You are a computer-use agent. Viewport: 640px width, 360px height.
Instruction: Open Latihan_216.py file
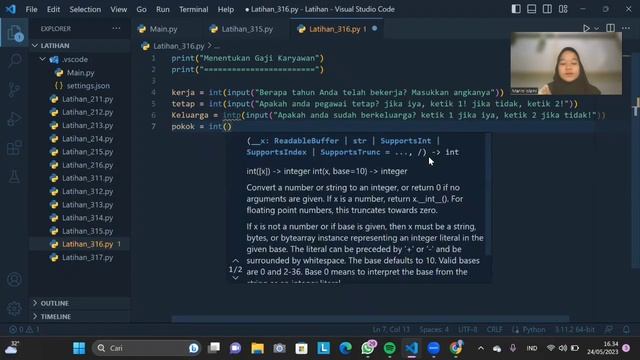[87, 165]
